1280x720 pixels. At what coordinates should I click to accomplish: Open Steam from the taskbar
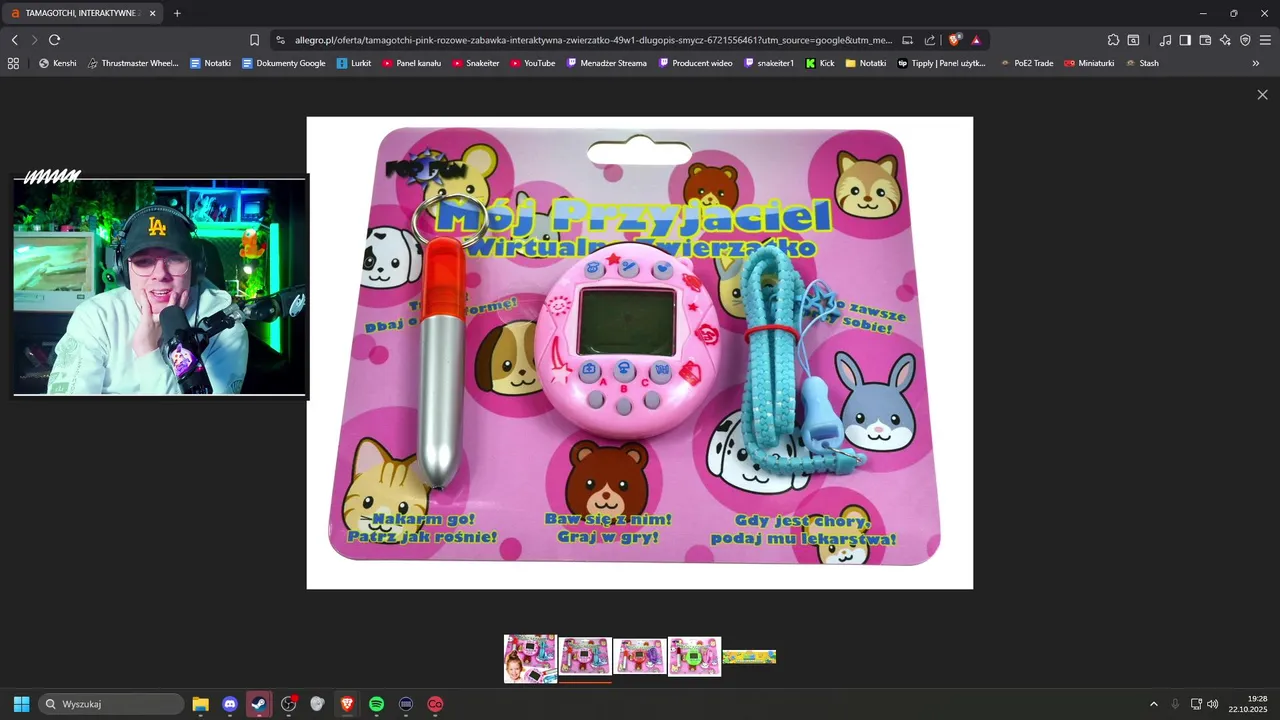tap(259, 704)
